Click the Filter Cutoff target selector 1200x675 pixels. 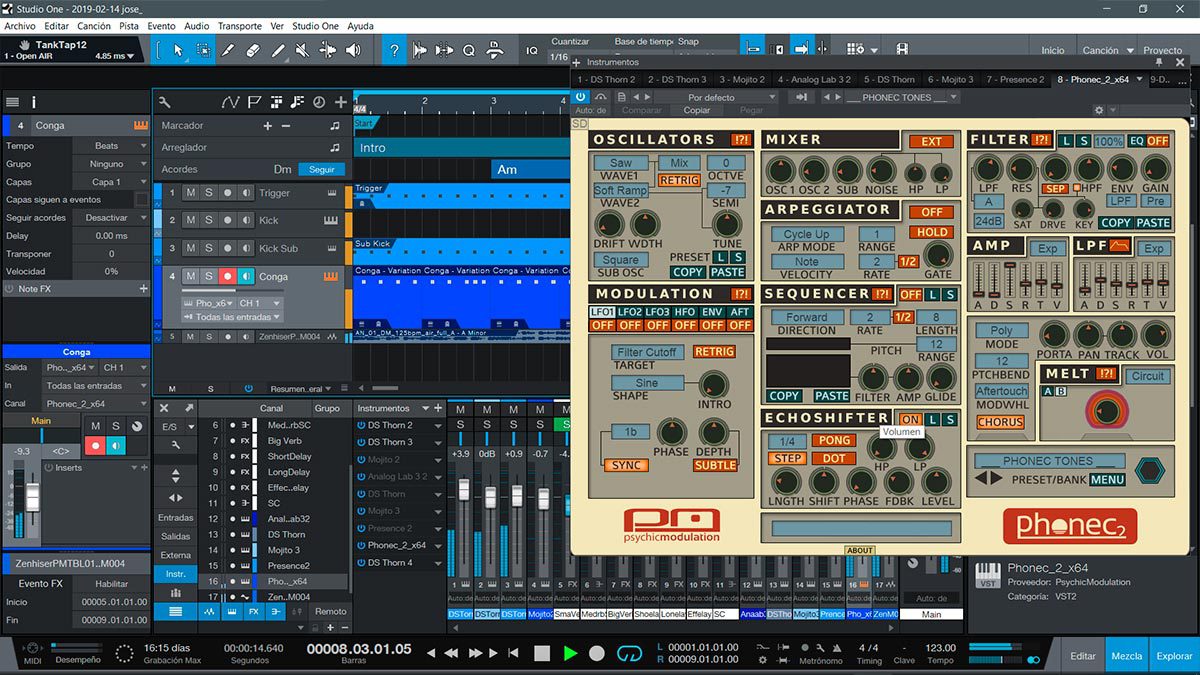pyautogui.click(x=649, y=352)
